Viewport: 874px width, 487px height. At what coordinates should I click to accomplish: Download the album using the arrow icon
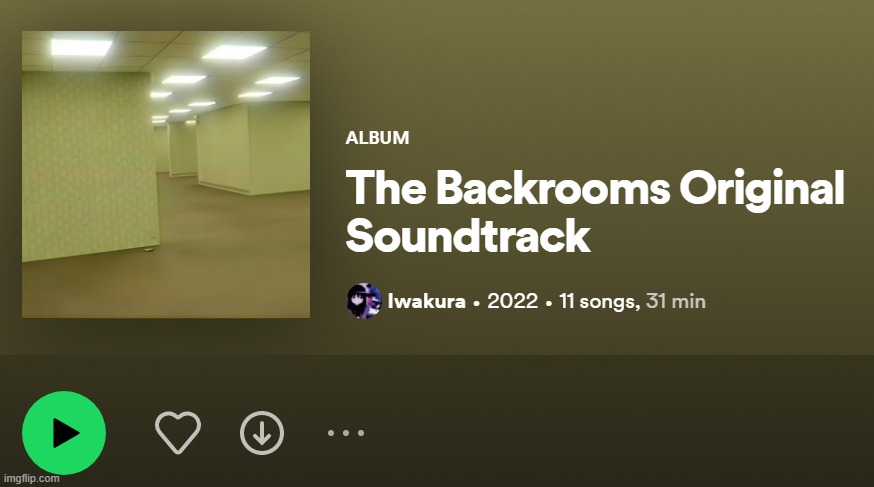pyautogui.click(x=262, y=433)
